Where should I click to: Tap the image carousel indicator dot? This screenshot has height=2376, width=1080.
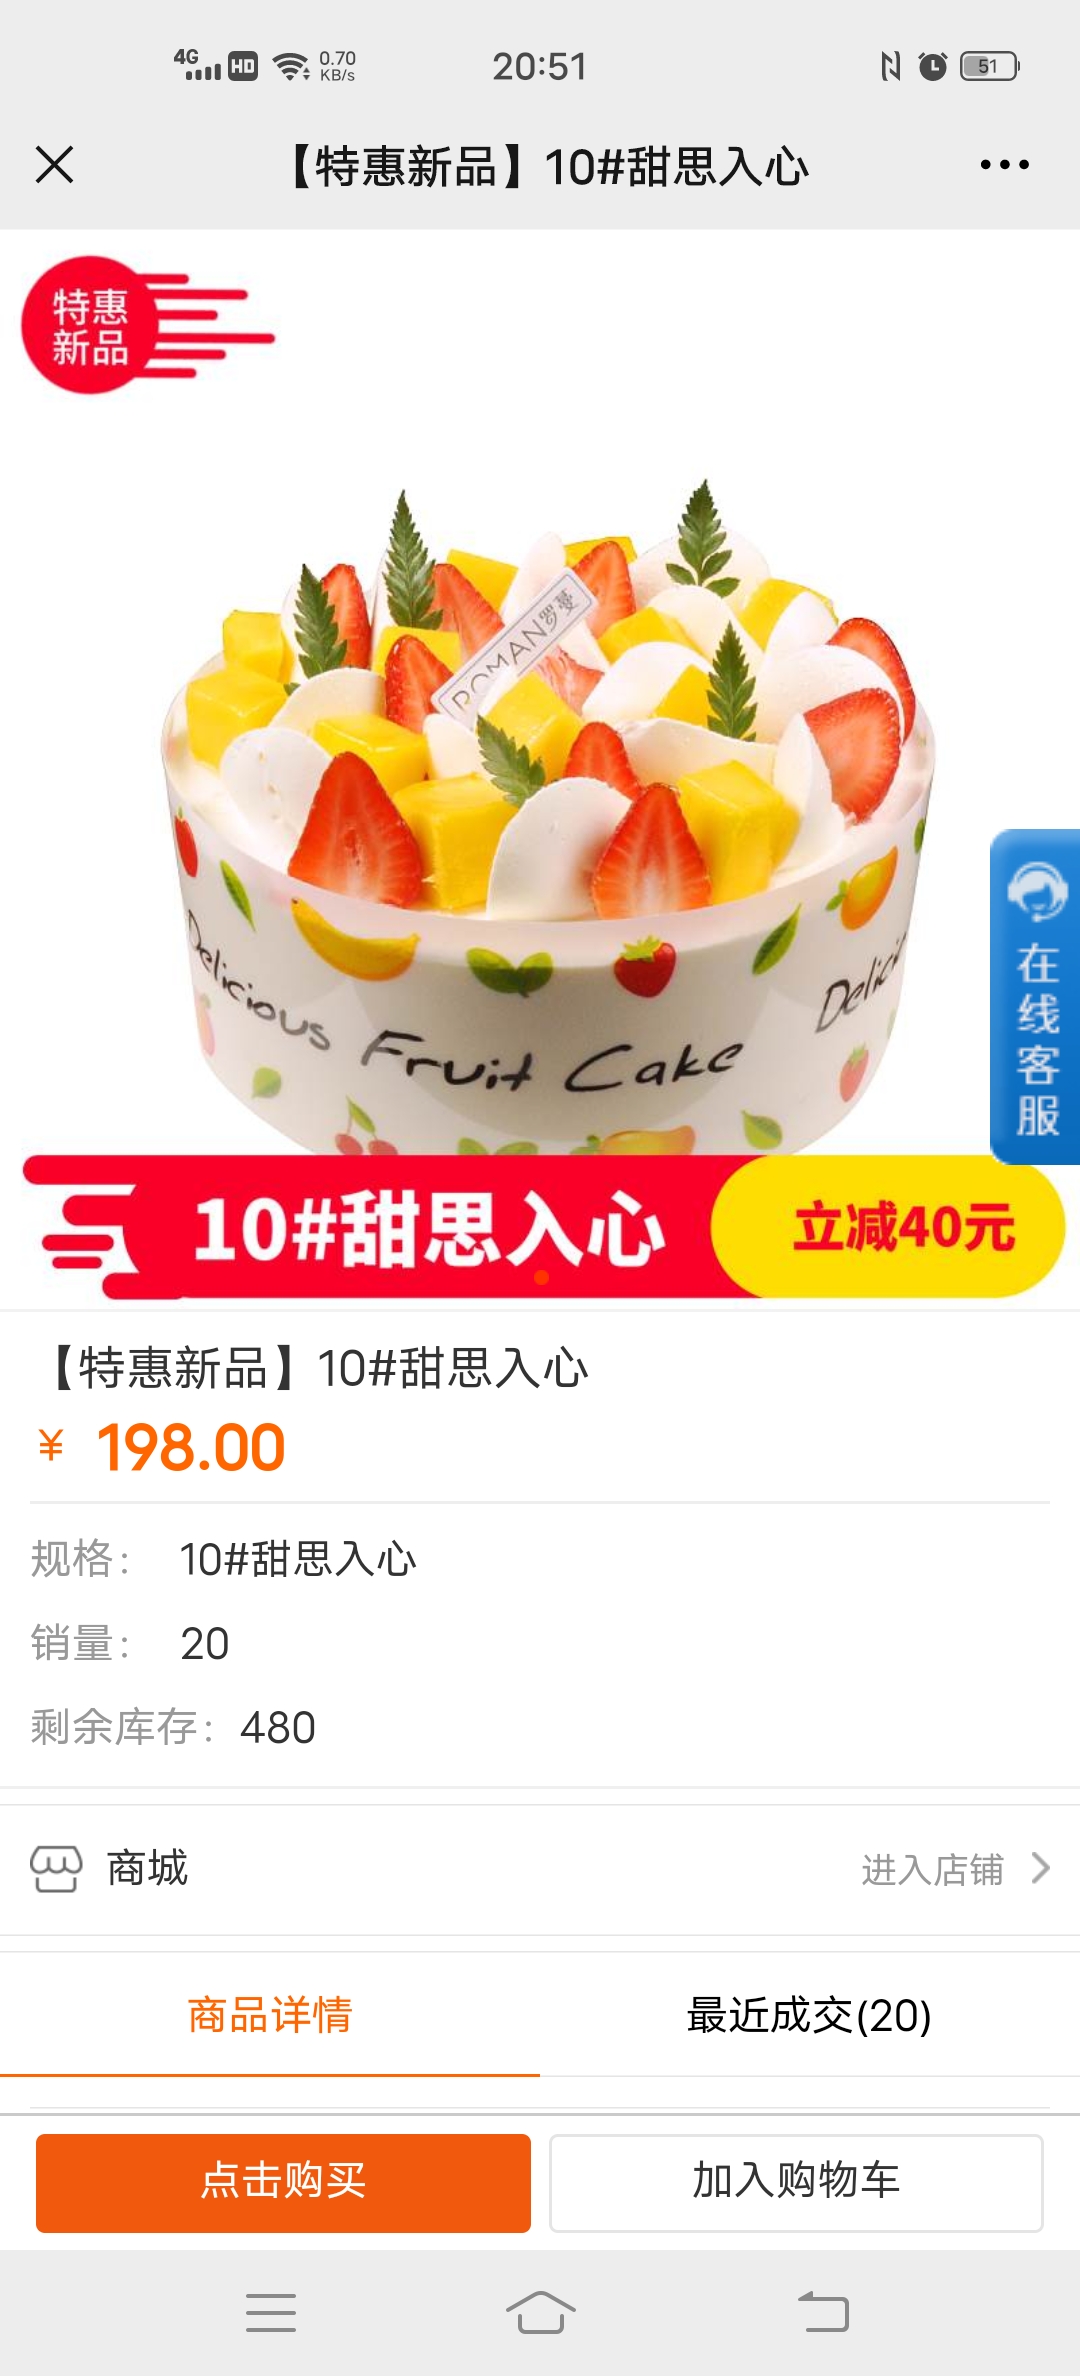[x=541, y=1277]
